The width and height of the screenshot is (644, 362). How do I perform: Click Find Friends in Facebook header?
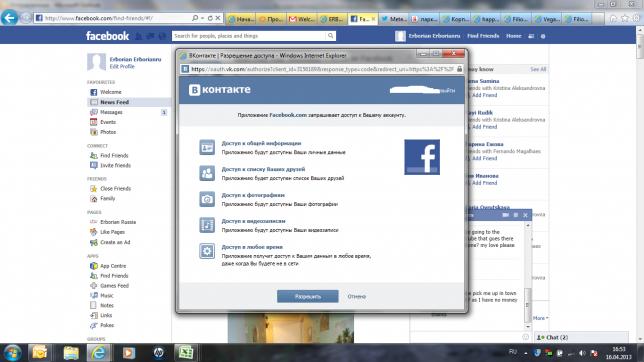pyautogui.click(x=483, y=36)
